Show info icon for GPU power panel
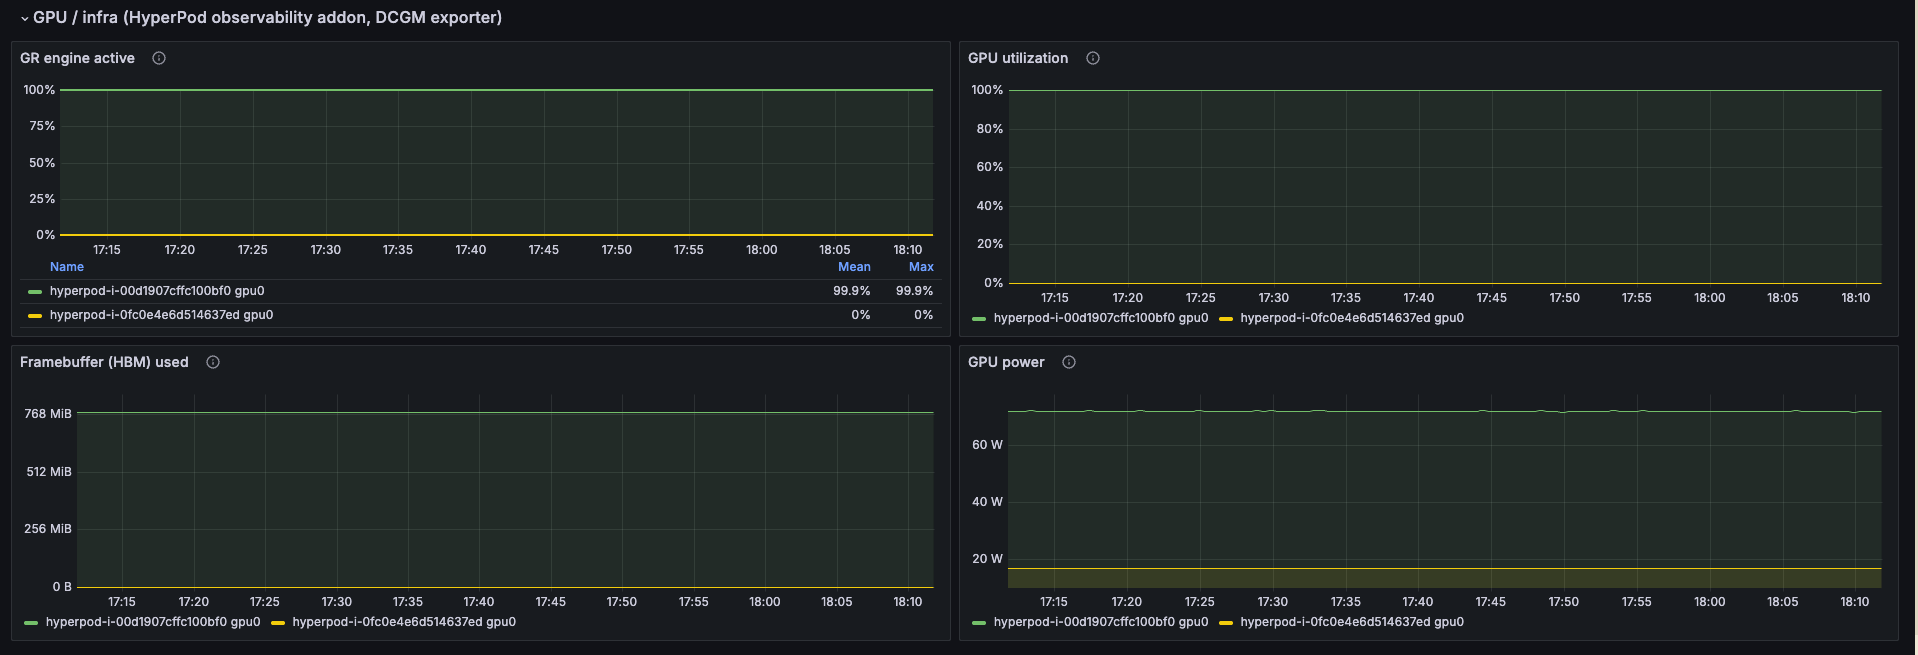The image size is (1918, 655). [1069, 362]
